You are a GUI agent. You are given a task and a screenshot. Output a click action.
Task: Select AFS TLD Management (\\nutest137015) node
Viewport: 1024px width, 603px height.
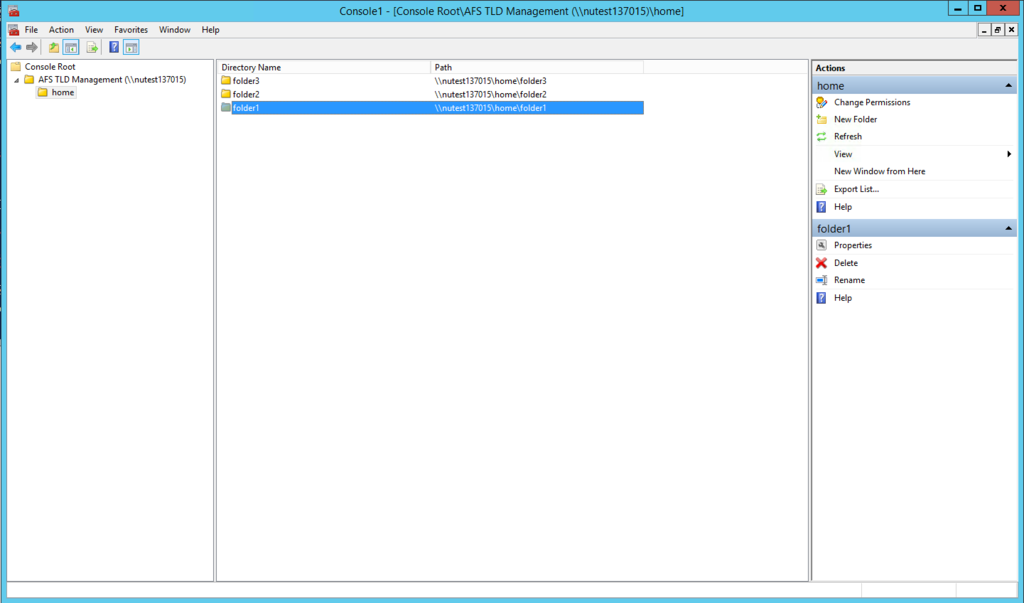tap(112, 79)
